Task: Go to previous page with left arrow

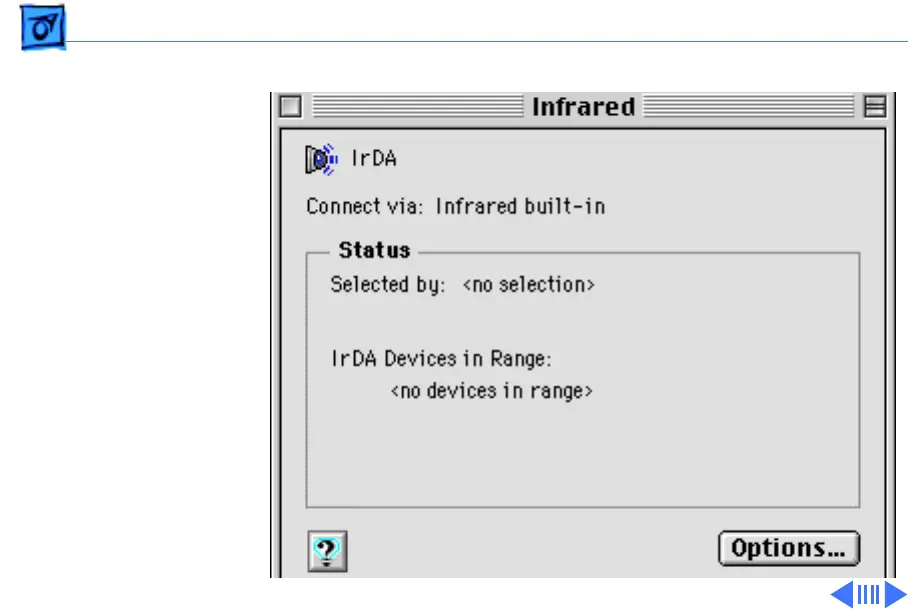Action: (842, 595)
